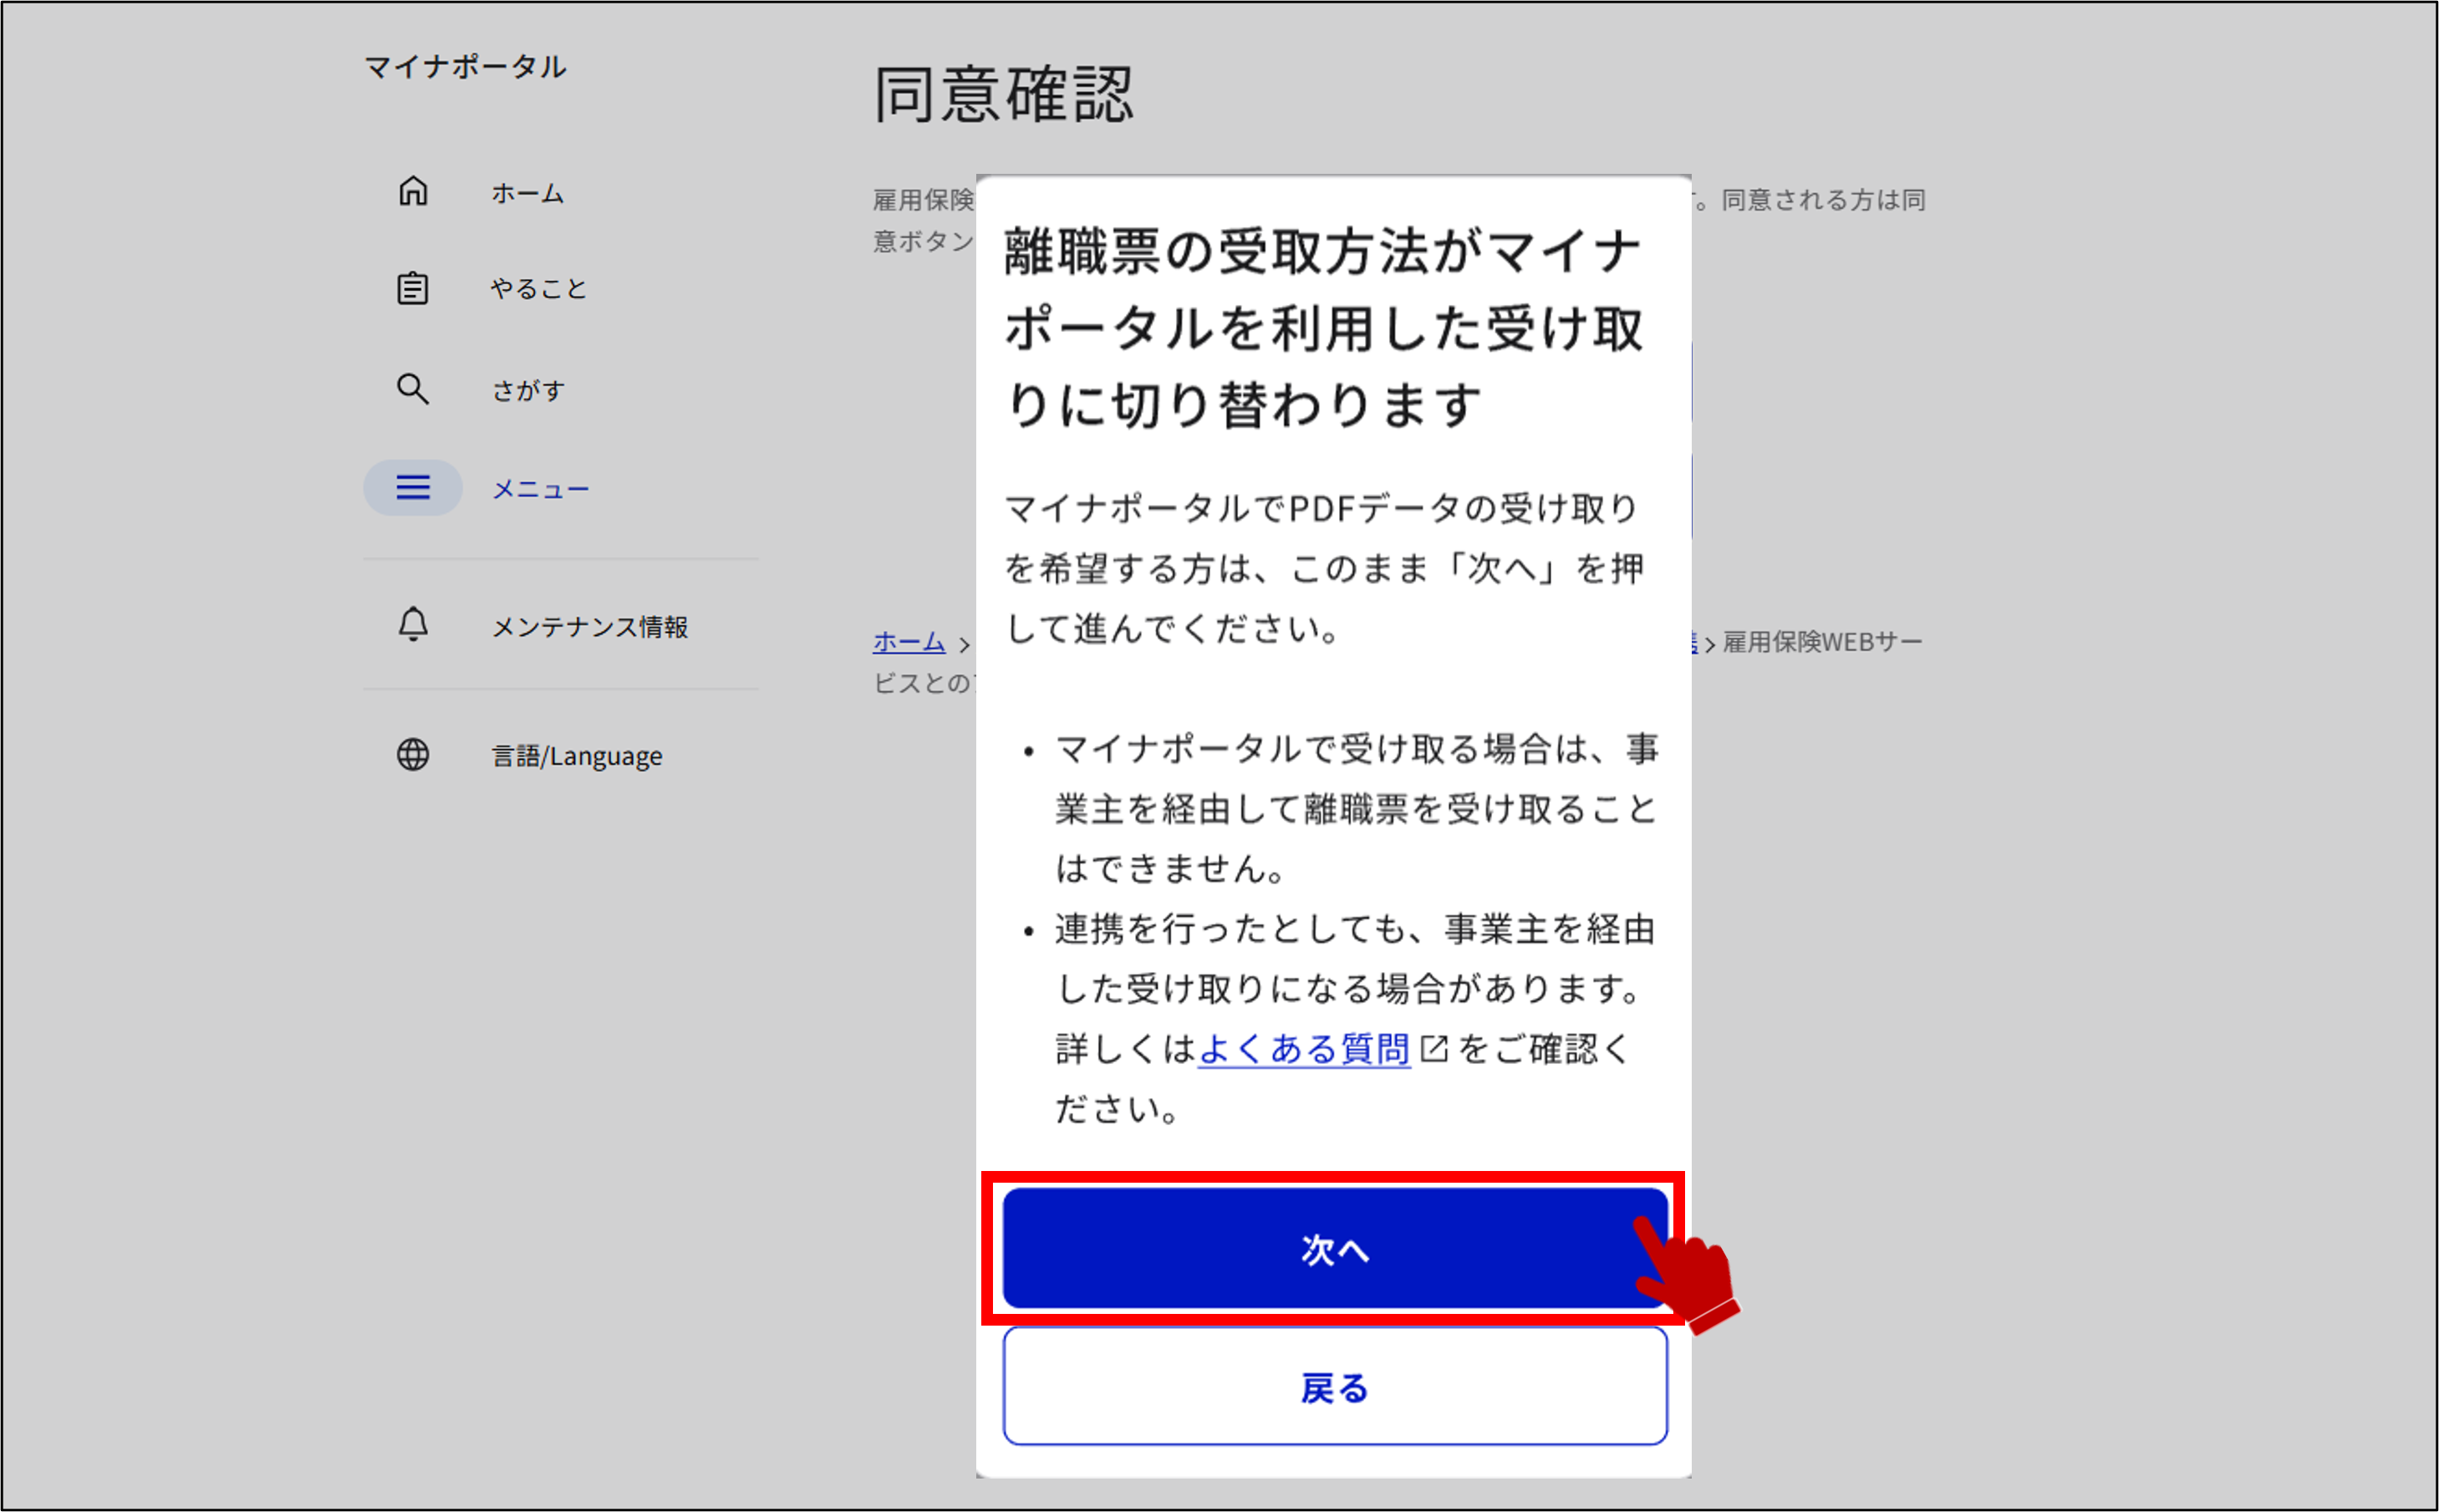Image resolution: width=2439 pixels, height=1512 pixels.
Task: Open メンテナンス情報 in sidebar
Action: click(589, 627)
